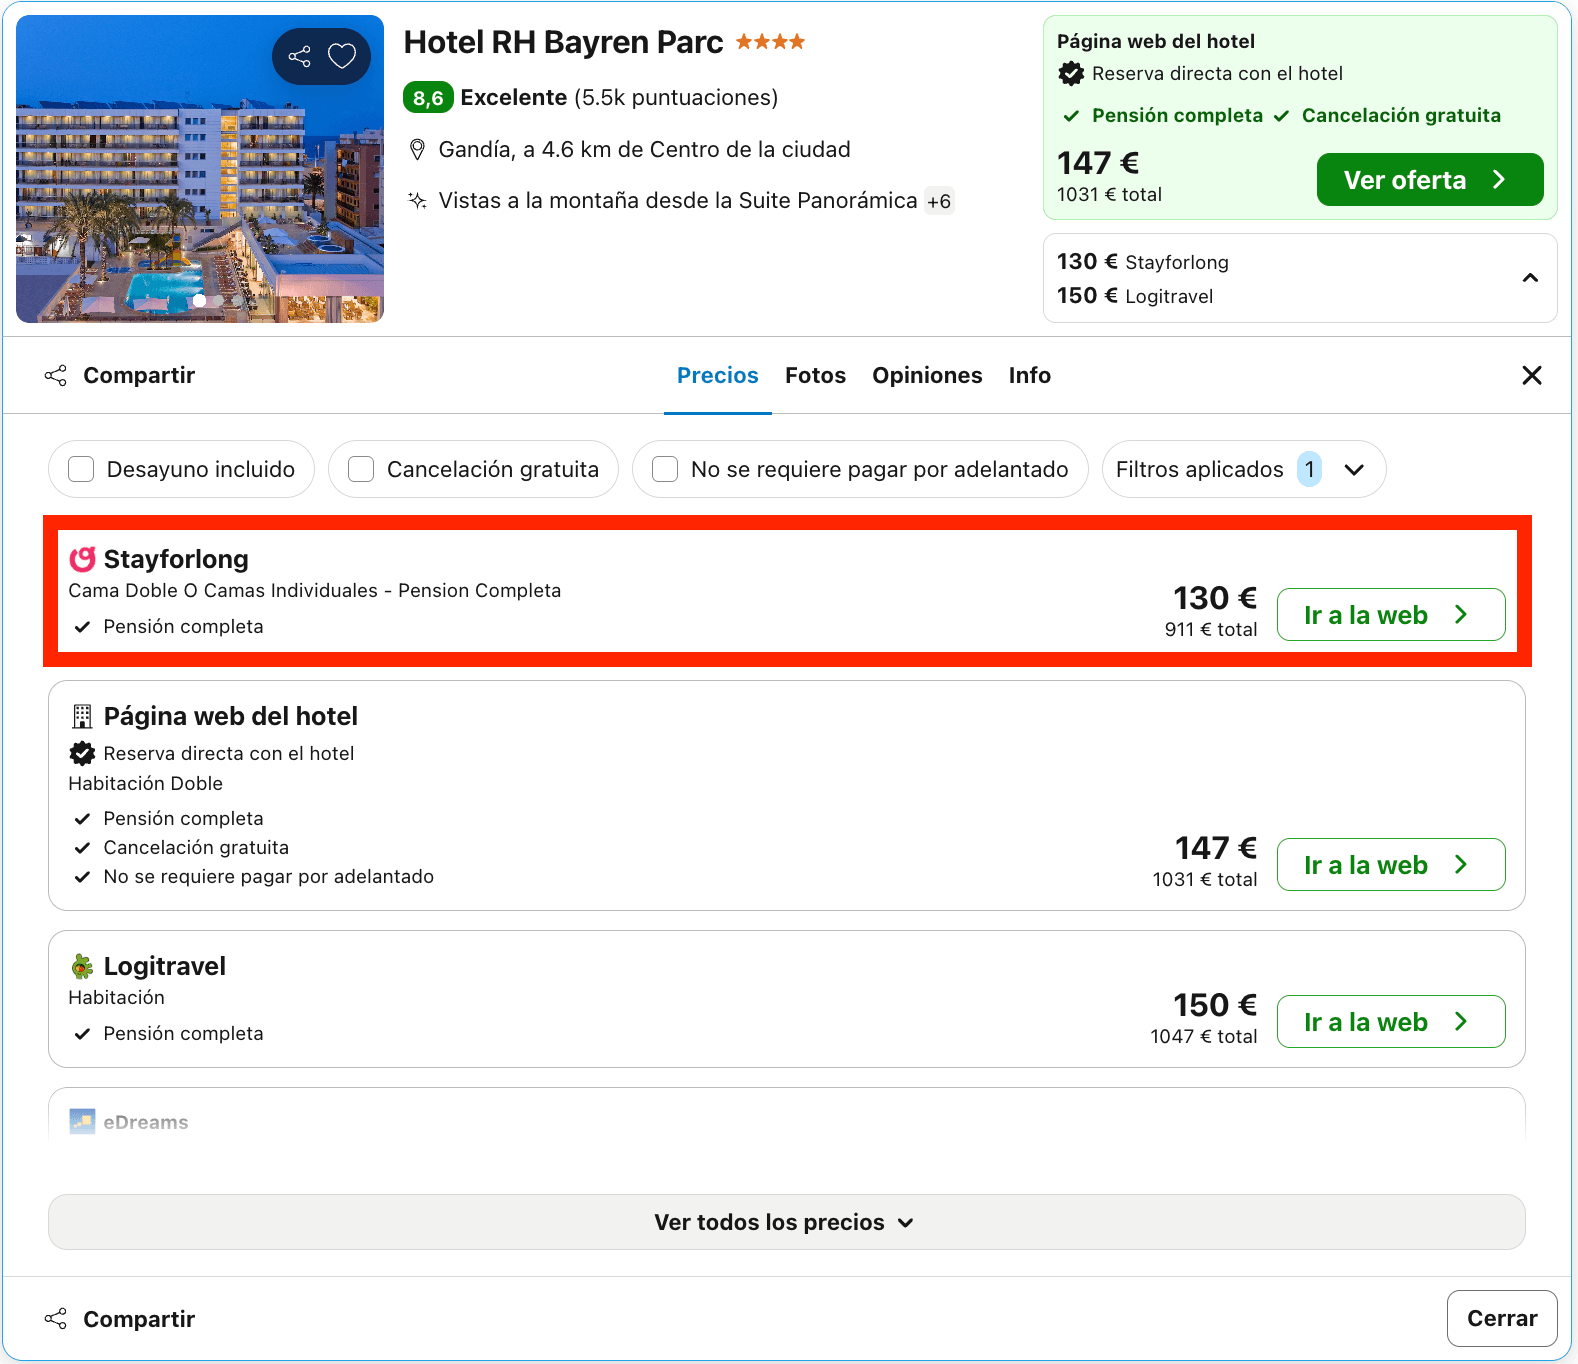Click share icon next to bottom Compartir

[x=56, y=1319]
